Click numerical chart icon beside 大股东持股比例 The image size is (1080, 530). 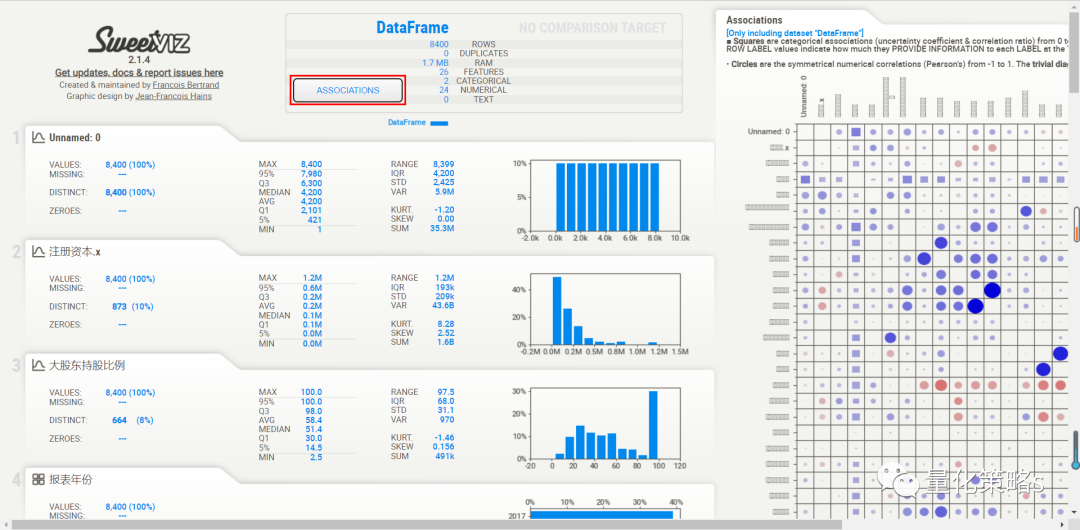[39, 365]
